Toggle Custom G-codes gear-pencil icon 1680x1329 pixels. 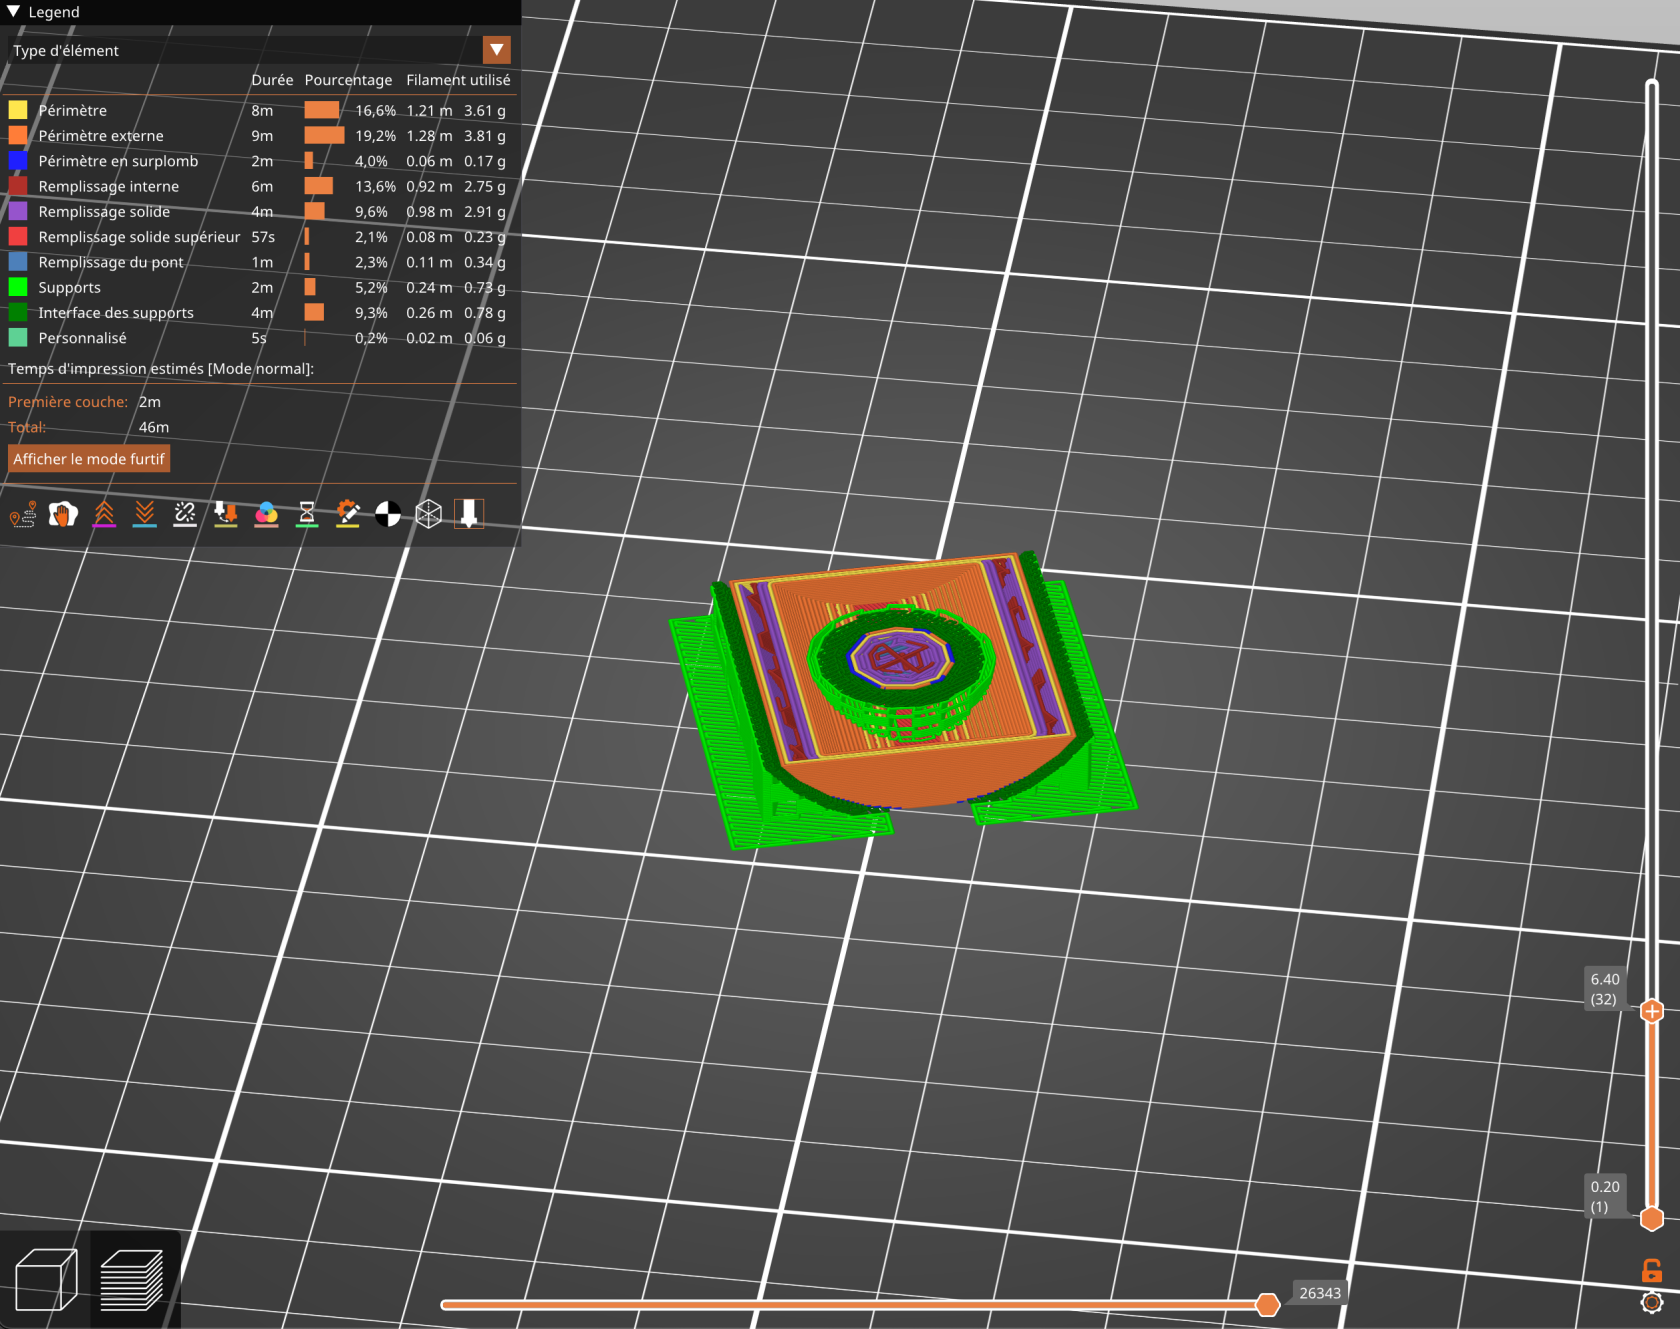click(347, 514)
